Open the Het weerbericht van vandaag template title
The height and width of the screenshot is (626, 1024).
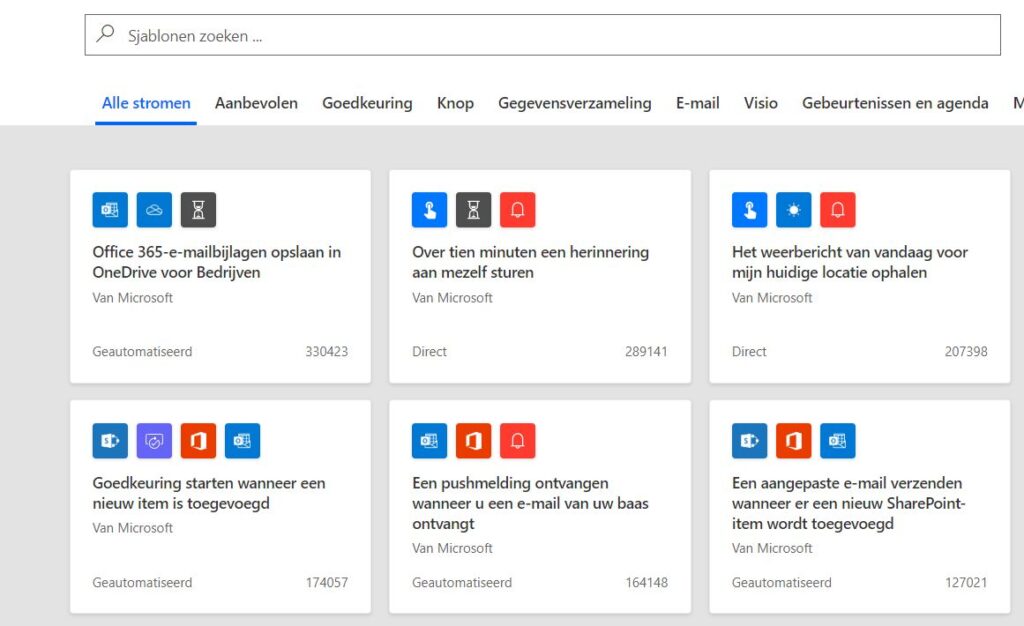[x=849, y=262]
